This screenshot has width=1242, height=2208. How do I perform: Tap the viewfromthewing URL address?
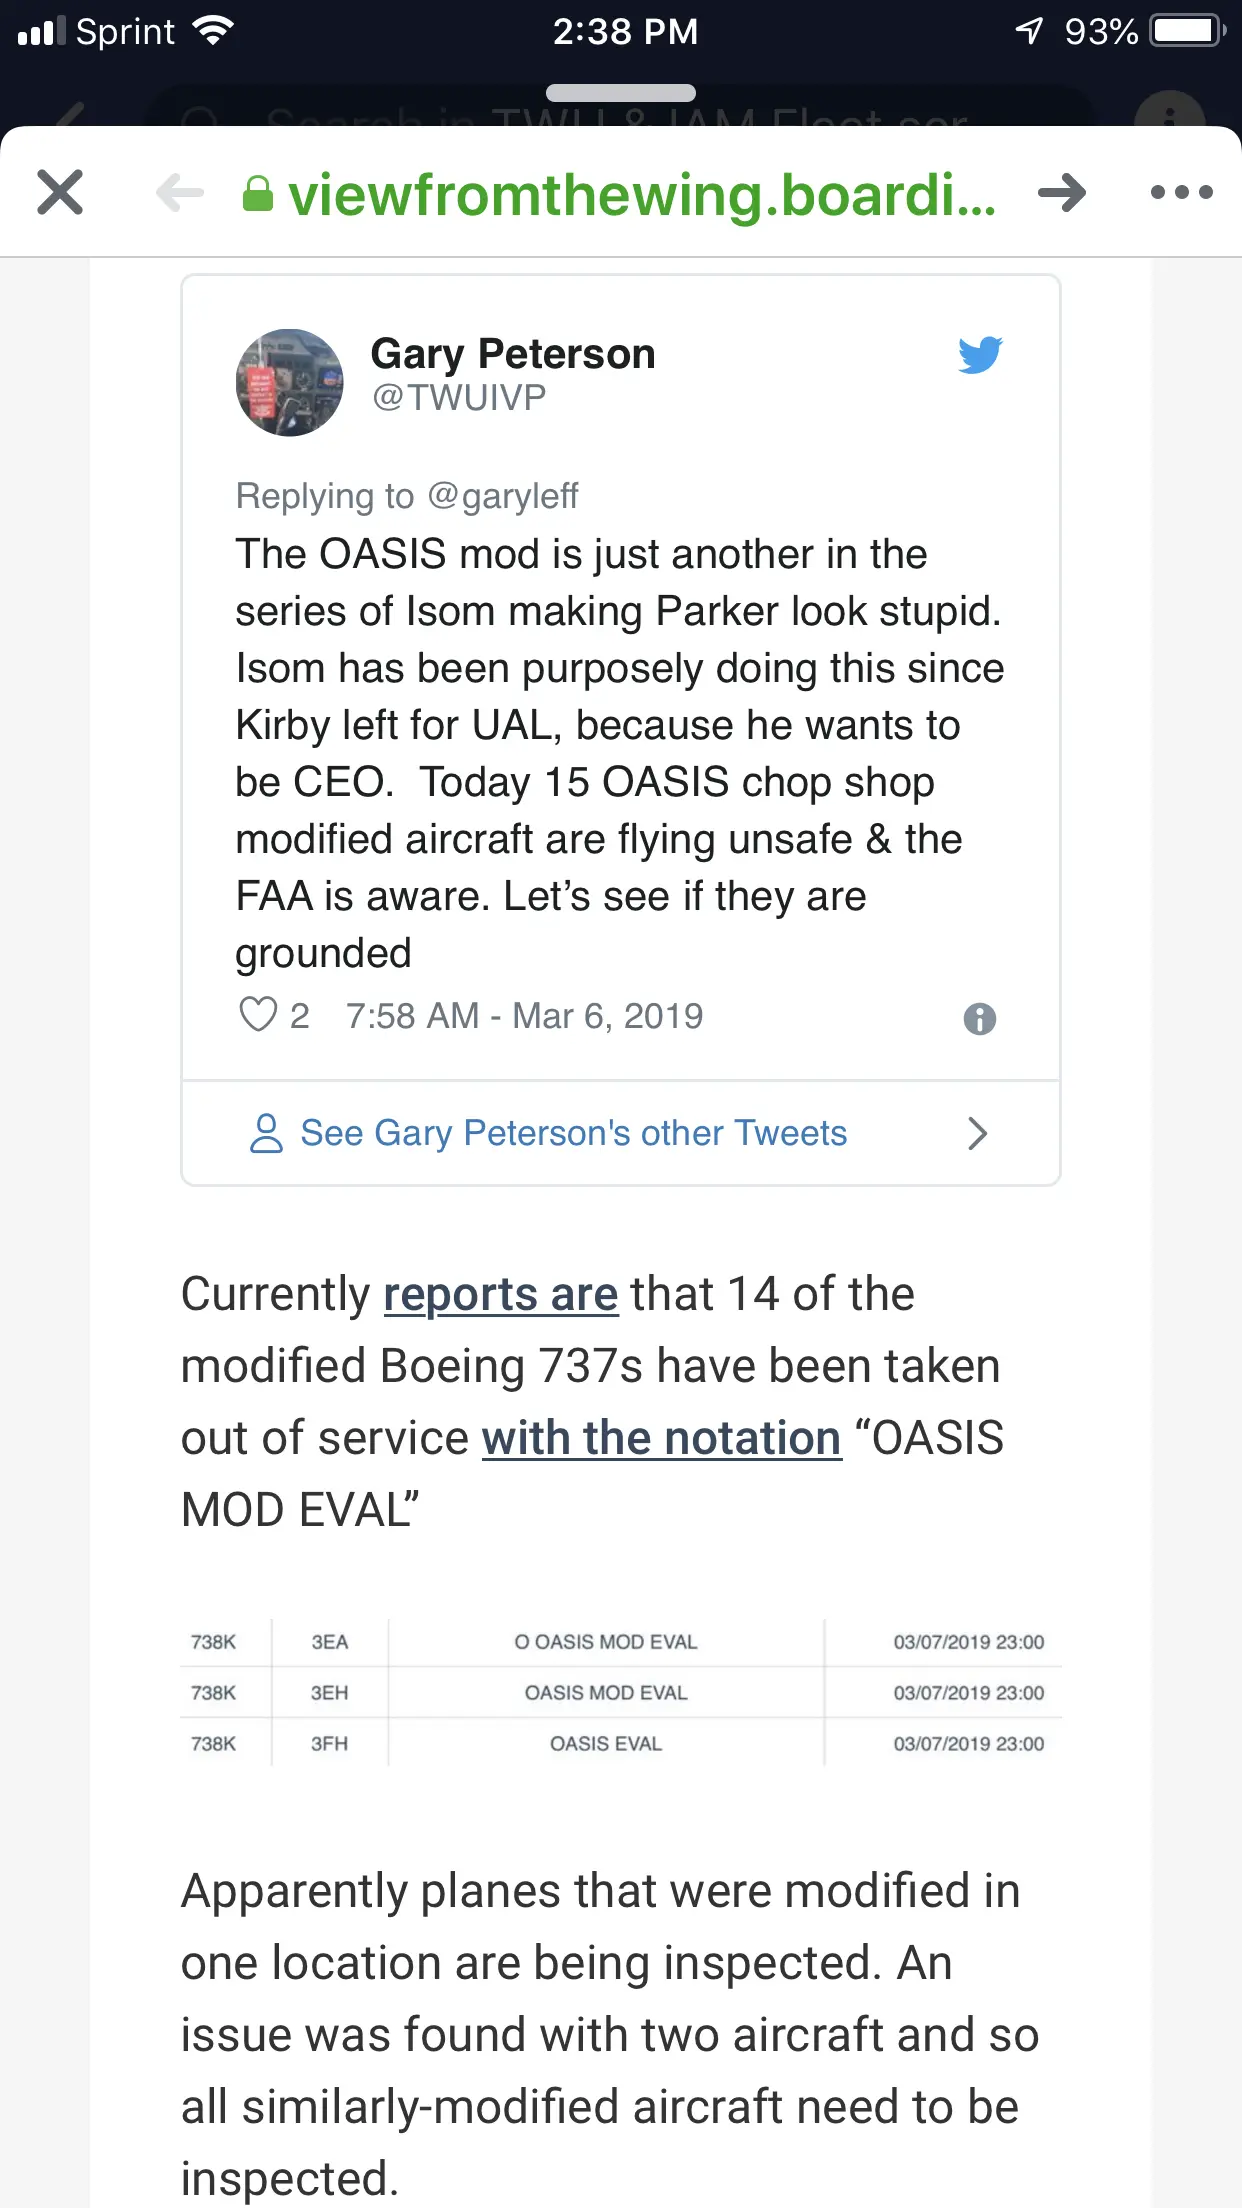pyautogui.click(x=642, y=194)
